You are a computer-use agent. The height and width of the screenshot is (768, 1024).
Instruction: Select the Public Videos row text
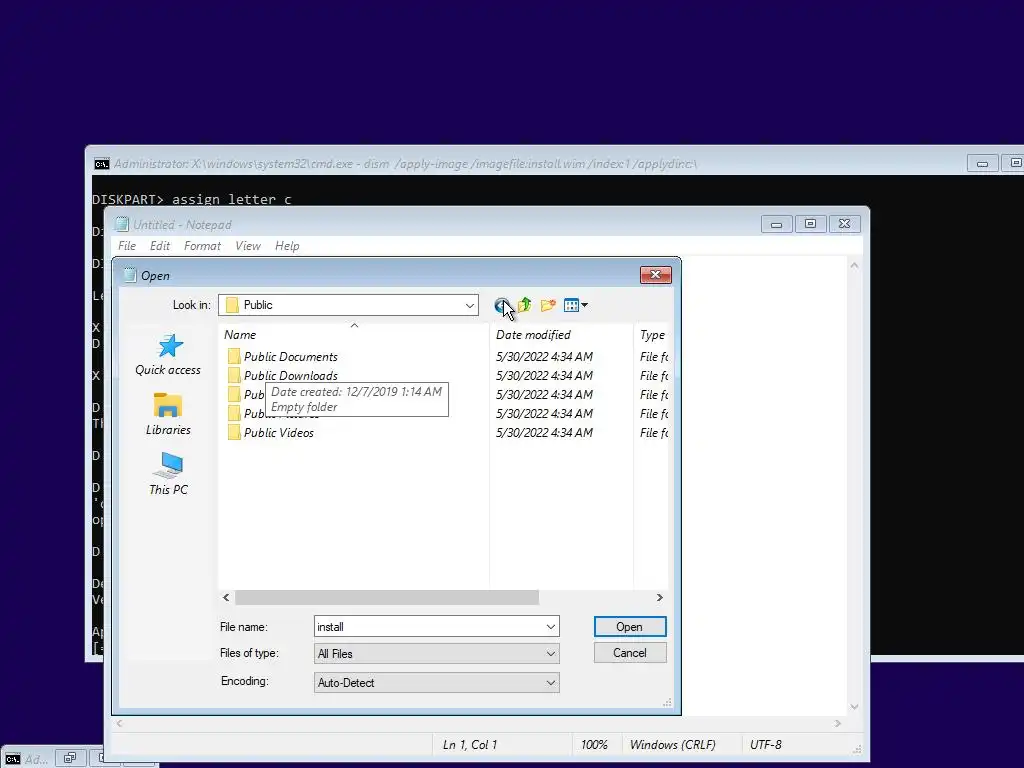tap(279, 432)
